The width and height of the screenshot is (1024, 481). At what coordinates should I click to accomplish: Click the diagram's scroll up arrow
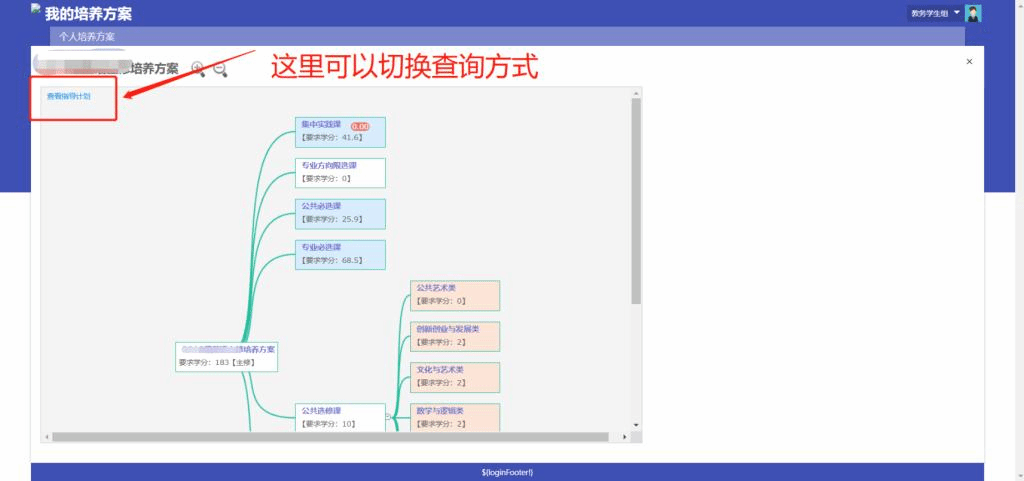[636, 93]
